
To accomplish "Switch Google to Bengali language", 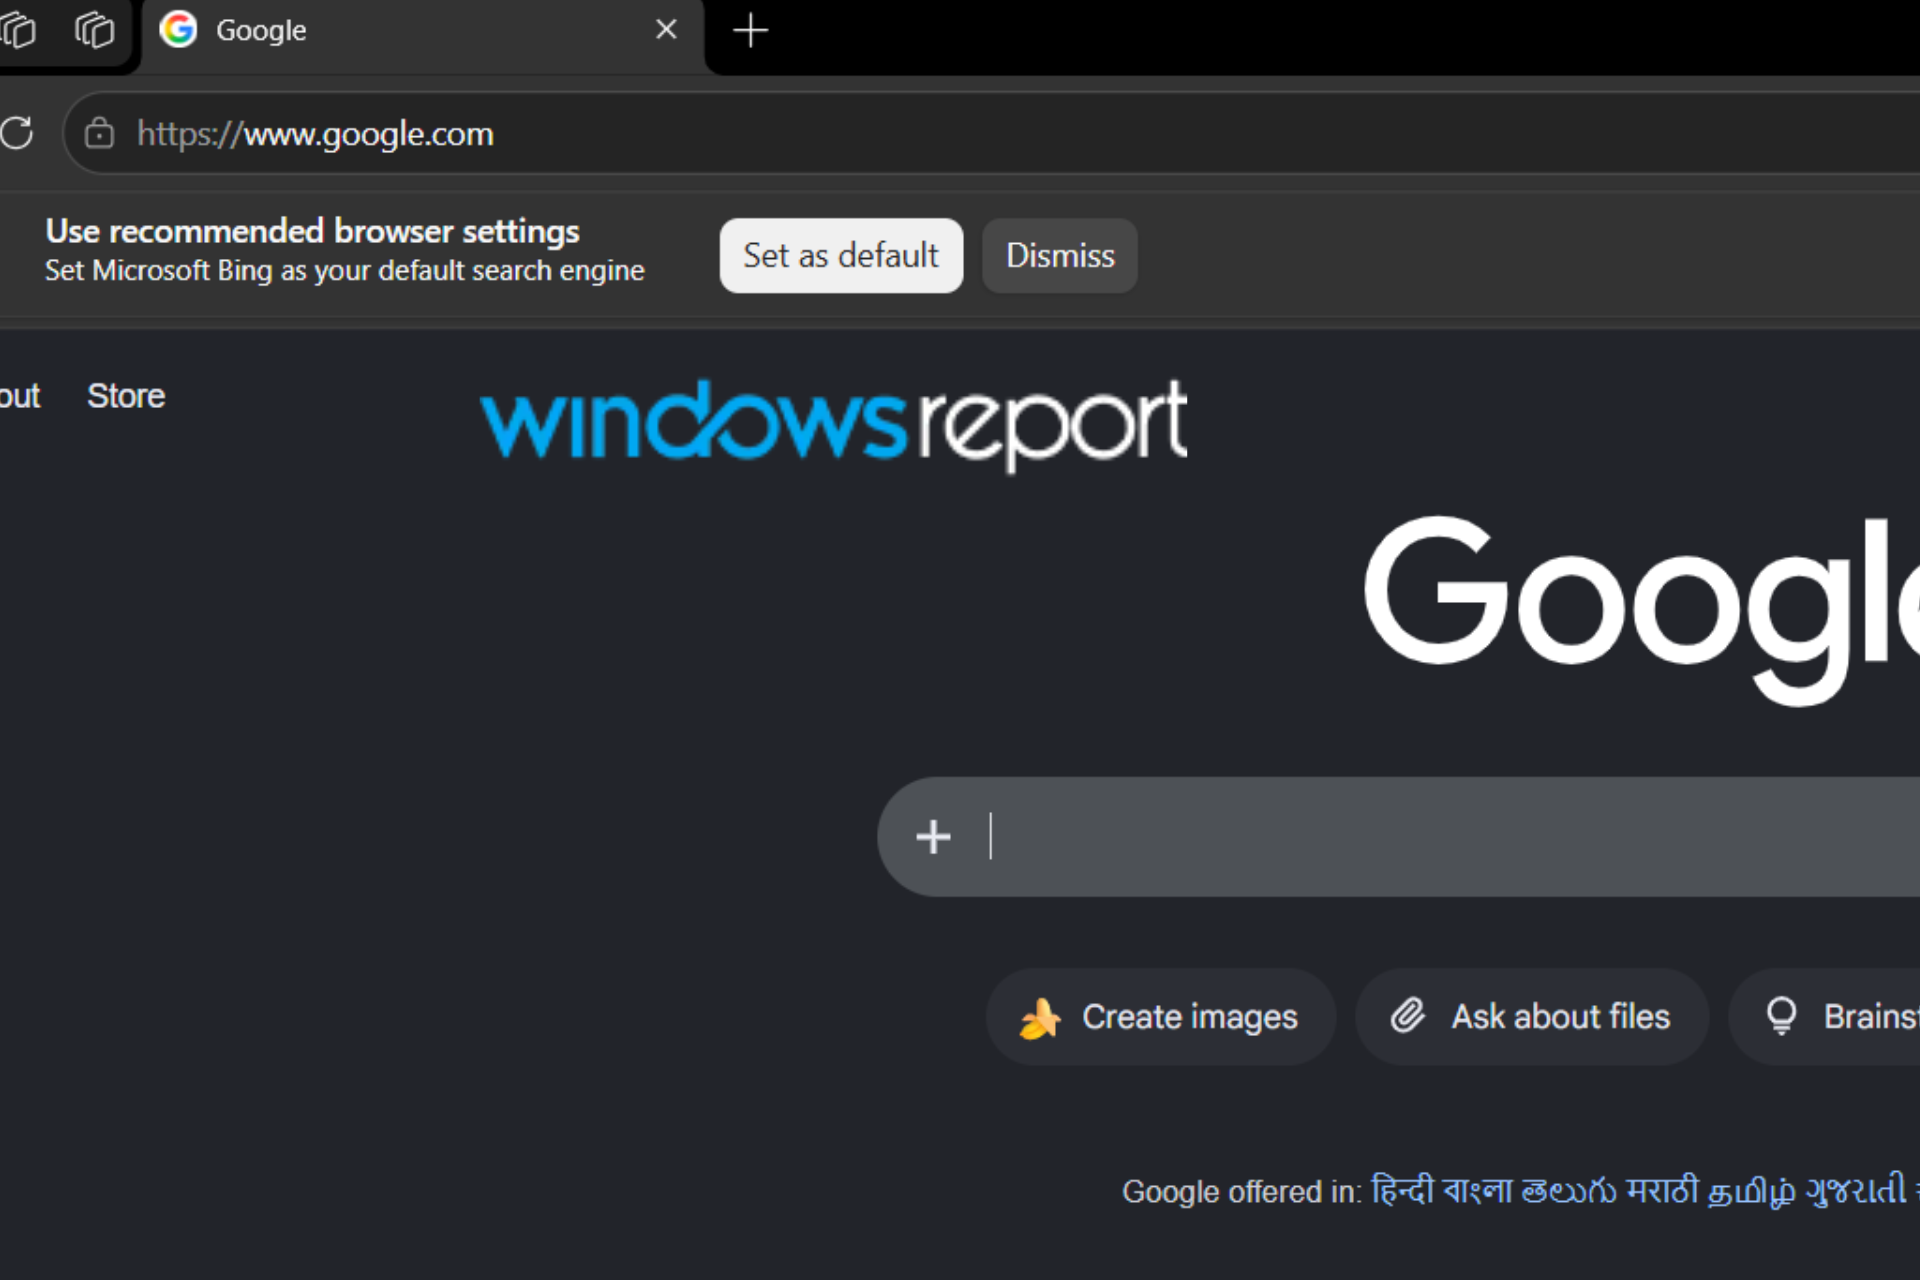I will pos(1477,1191).
